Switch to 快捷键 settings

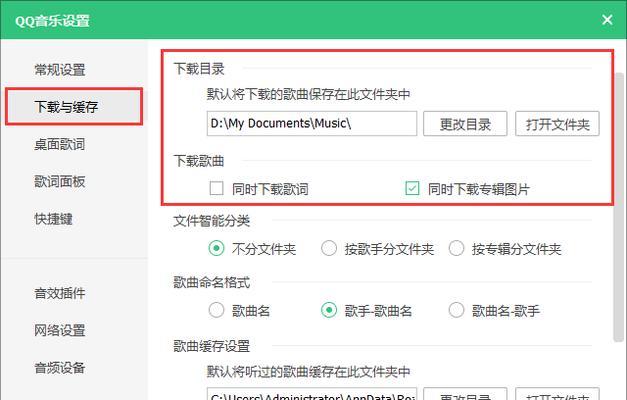(54, 218)
